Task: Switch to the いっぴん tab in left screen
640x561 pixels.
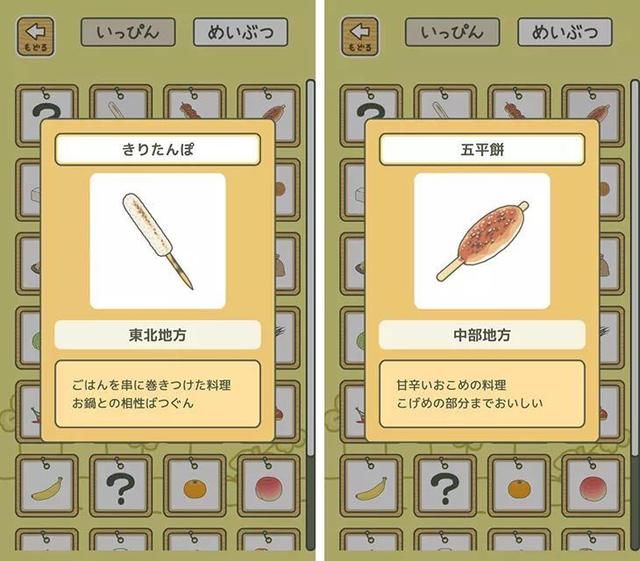Action: click(128, 32)
